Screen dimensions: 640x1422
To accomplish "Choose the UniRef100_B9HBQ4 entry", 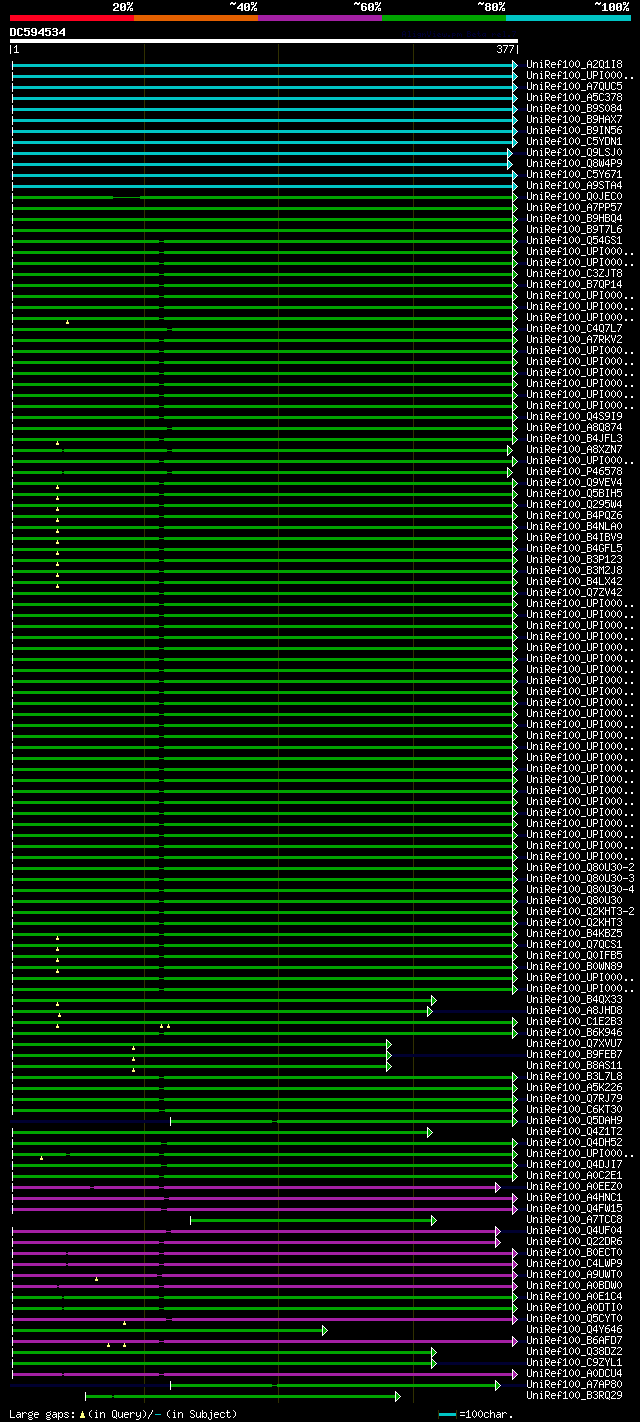I will [574, 218].
